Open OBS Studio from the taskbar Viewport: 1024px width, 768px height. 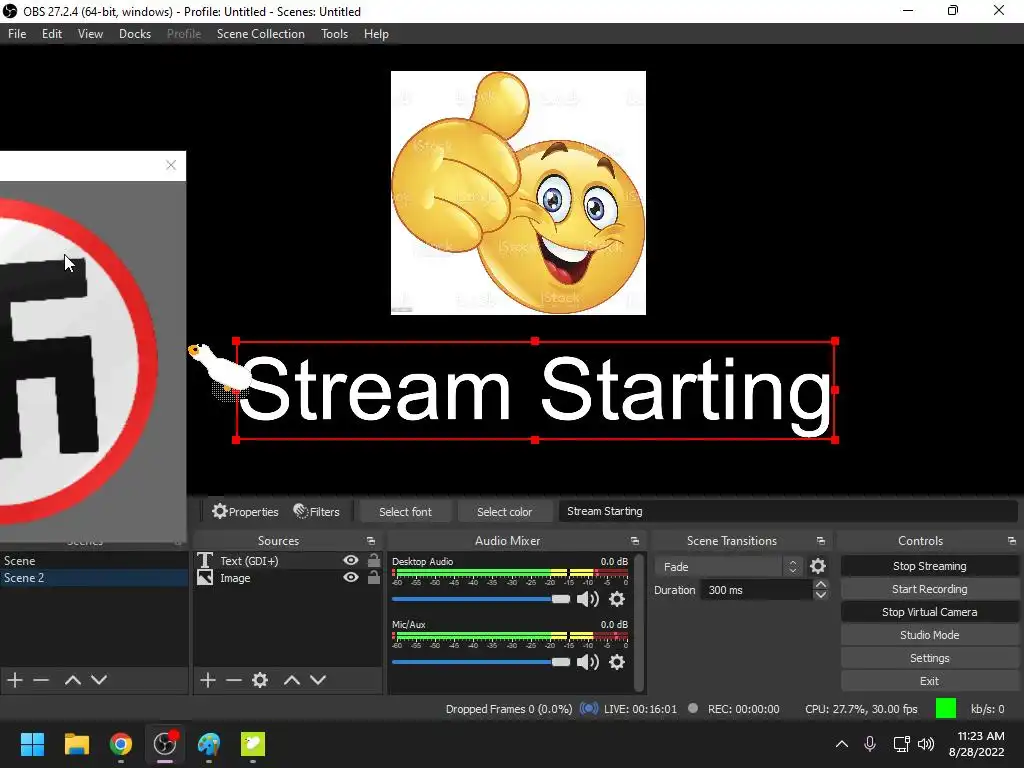tap(165, 744)
